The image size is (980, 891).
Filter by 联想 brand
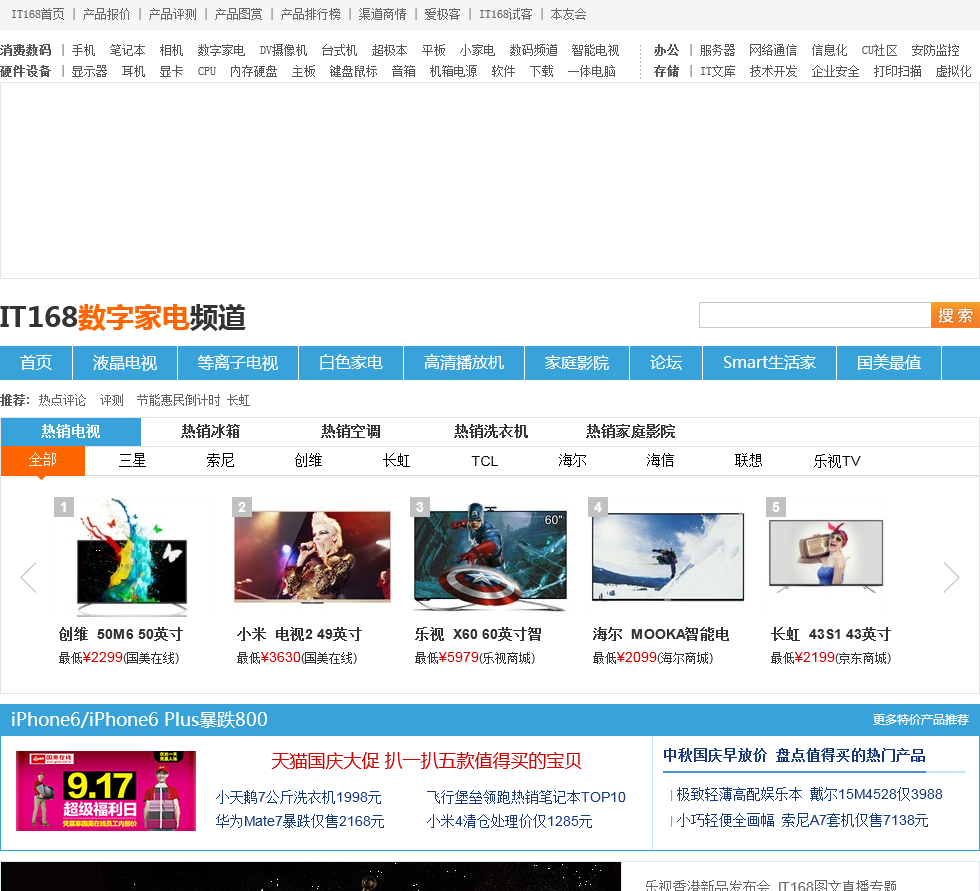click(x=748, y=461)
